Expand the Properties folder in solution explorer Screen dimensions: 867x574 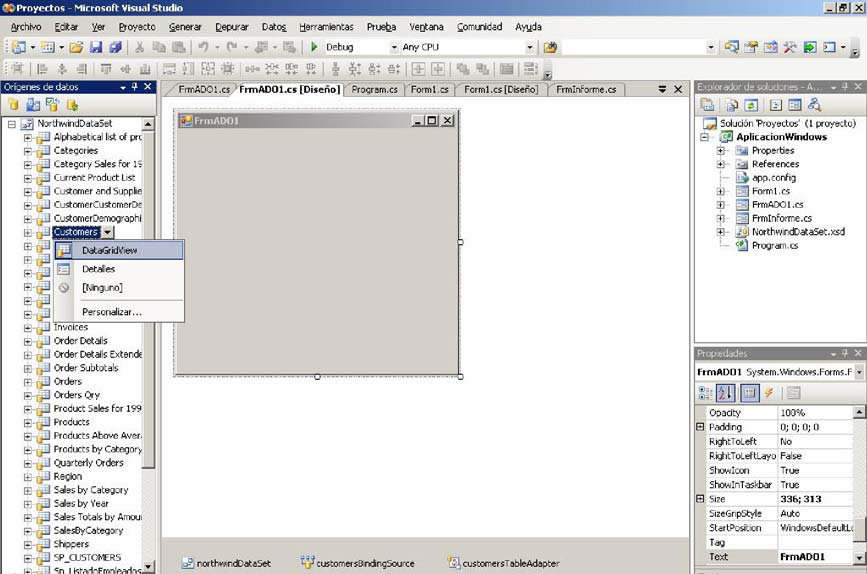click(x=720, y=150)
